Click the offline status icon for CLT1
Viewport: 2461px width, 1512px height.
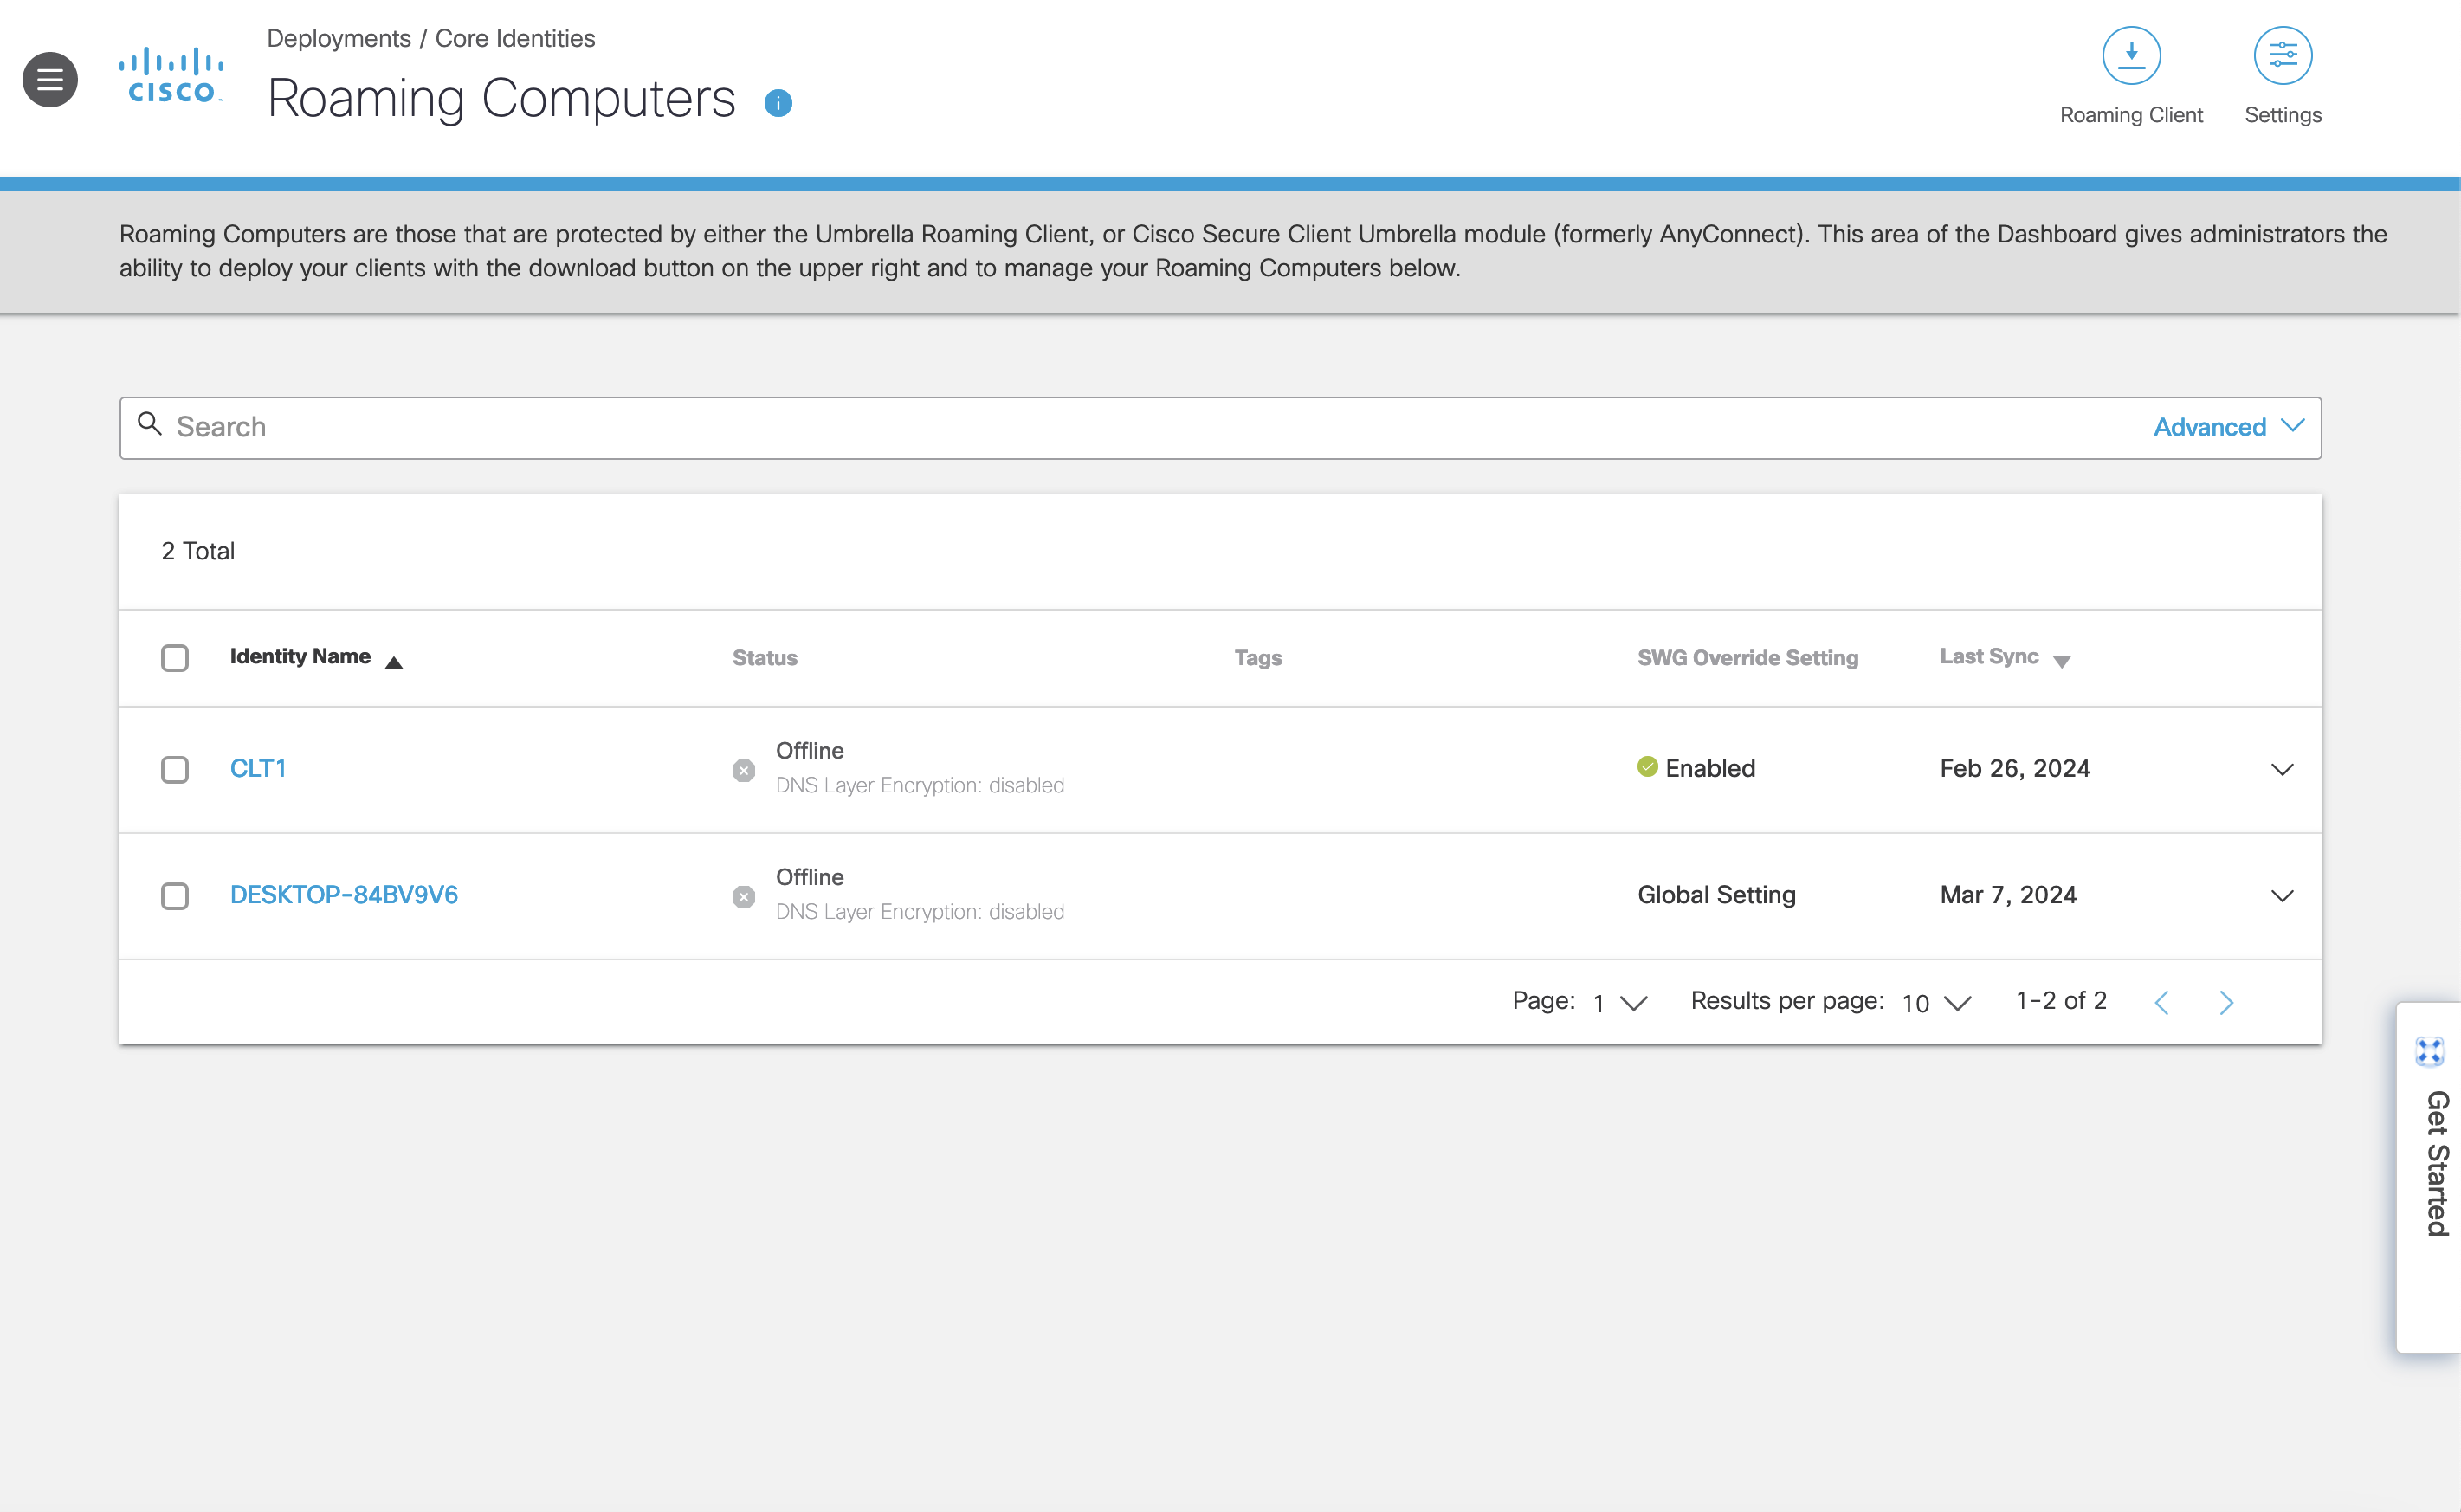point(744,770)
